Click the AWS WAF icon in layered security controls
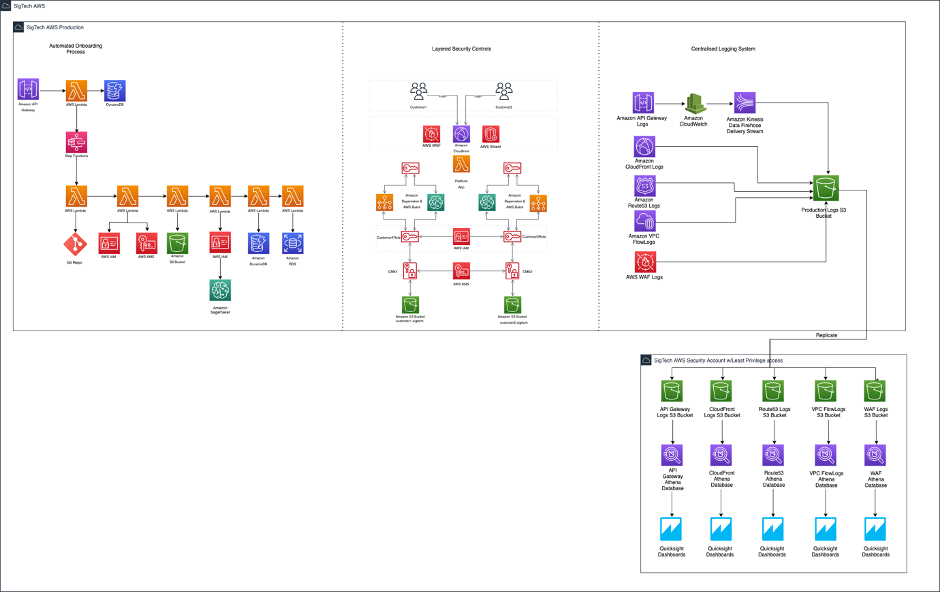The height and width of the screenshot is (593, 941). [433, 135]
